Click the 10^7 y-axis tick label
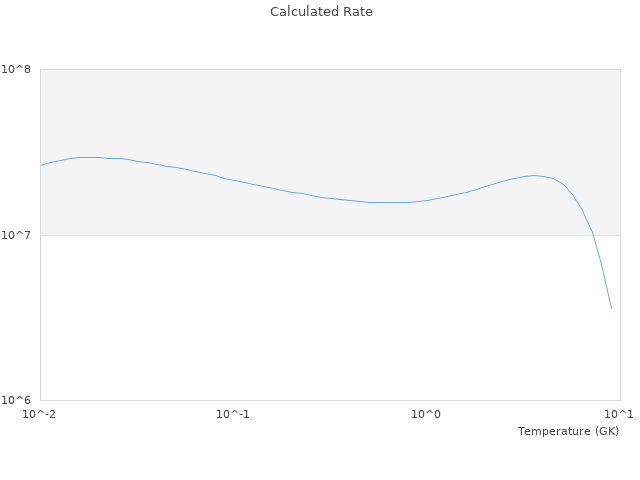The image size is (640, 480). [x=20, y=236]
